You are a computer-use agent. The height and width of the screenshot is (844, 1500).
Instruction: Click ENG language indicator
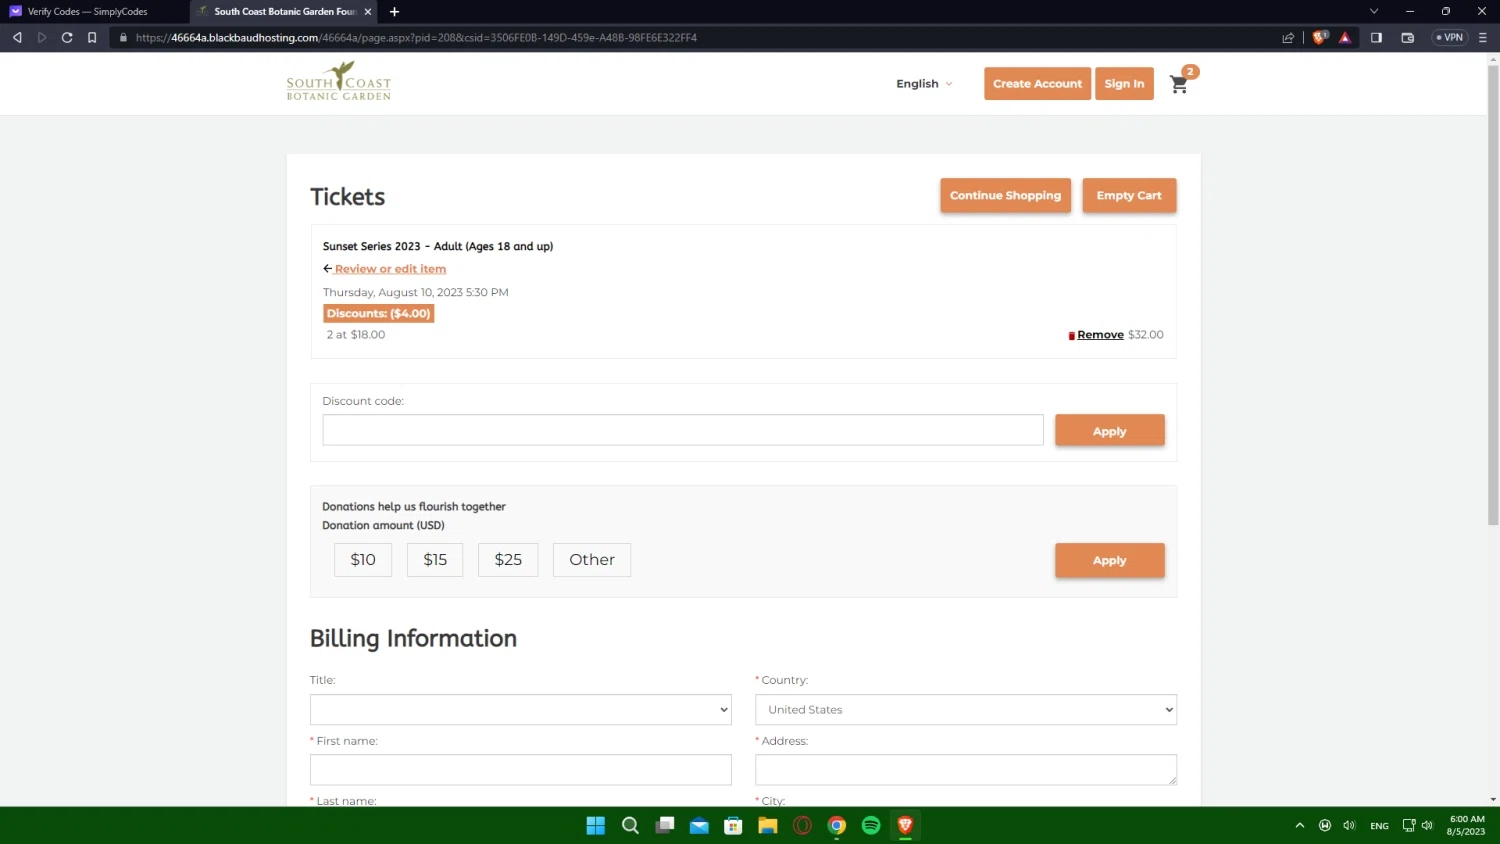click(1380, 826)
